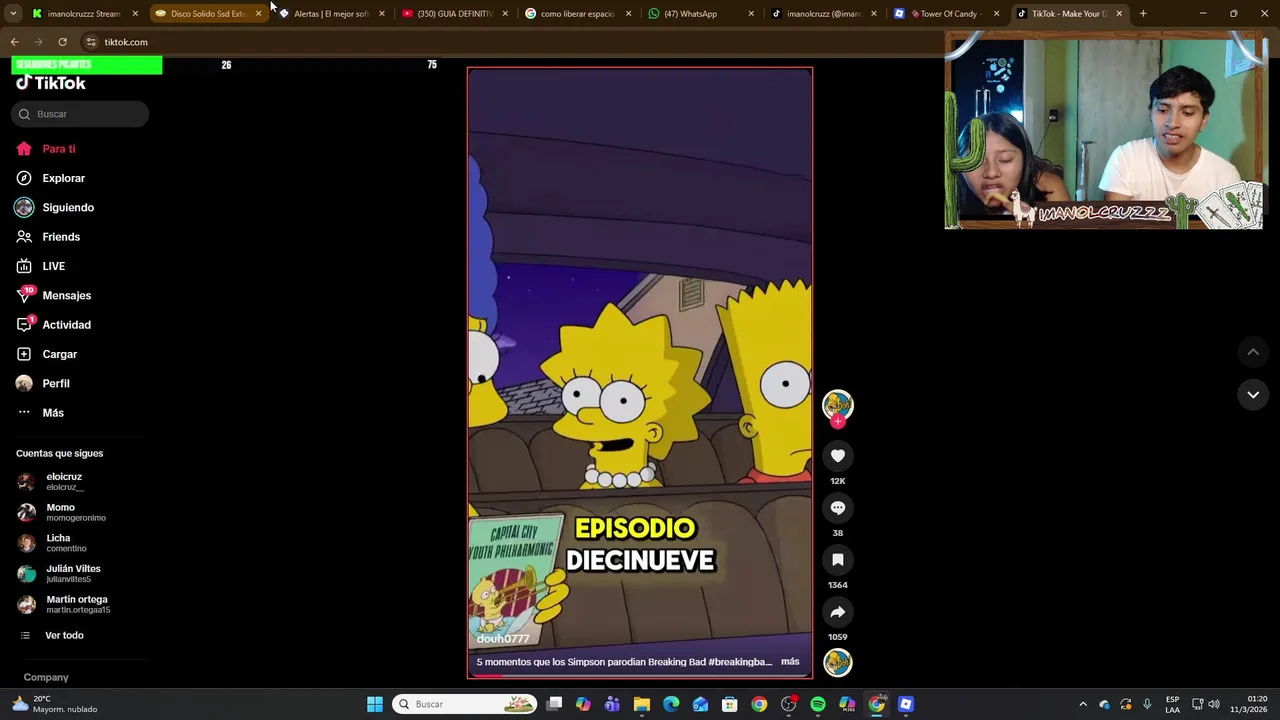
Task: Expand caption with más link
Action: (x=790, y=662)
